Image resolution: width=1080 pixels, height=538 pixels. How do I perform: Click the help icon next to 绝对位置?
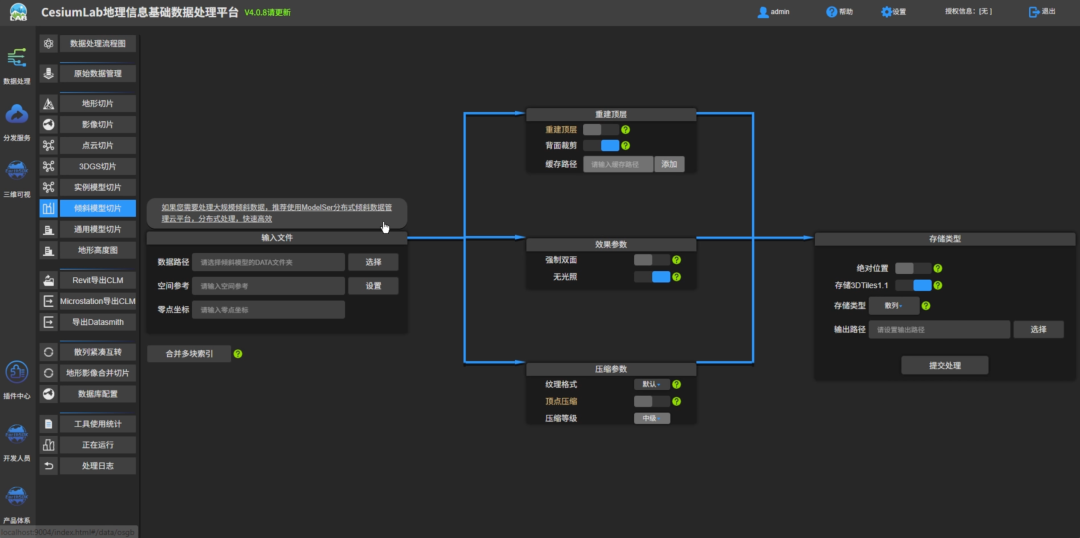click(937, 269)
